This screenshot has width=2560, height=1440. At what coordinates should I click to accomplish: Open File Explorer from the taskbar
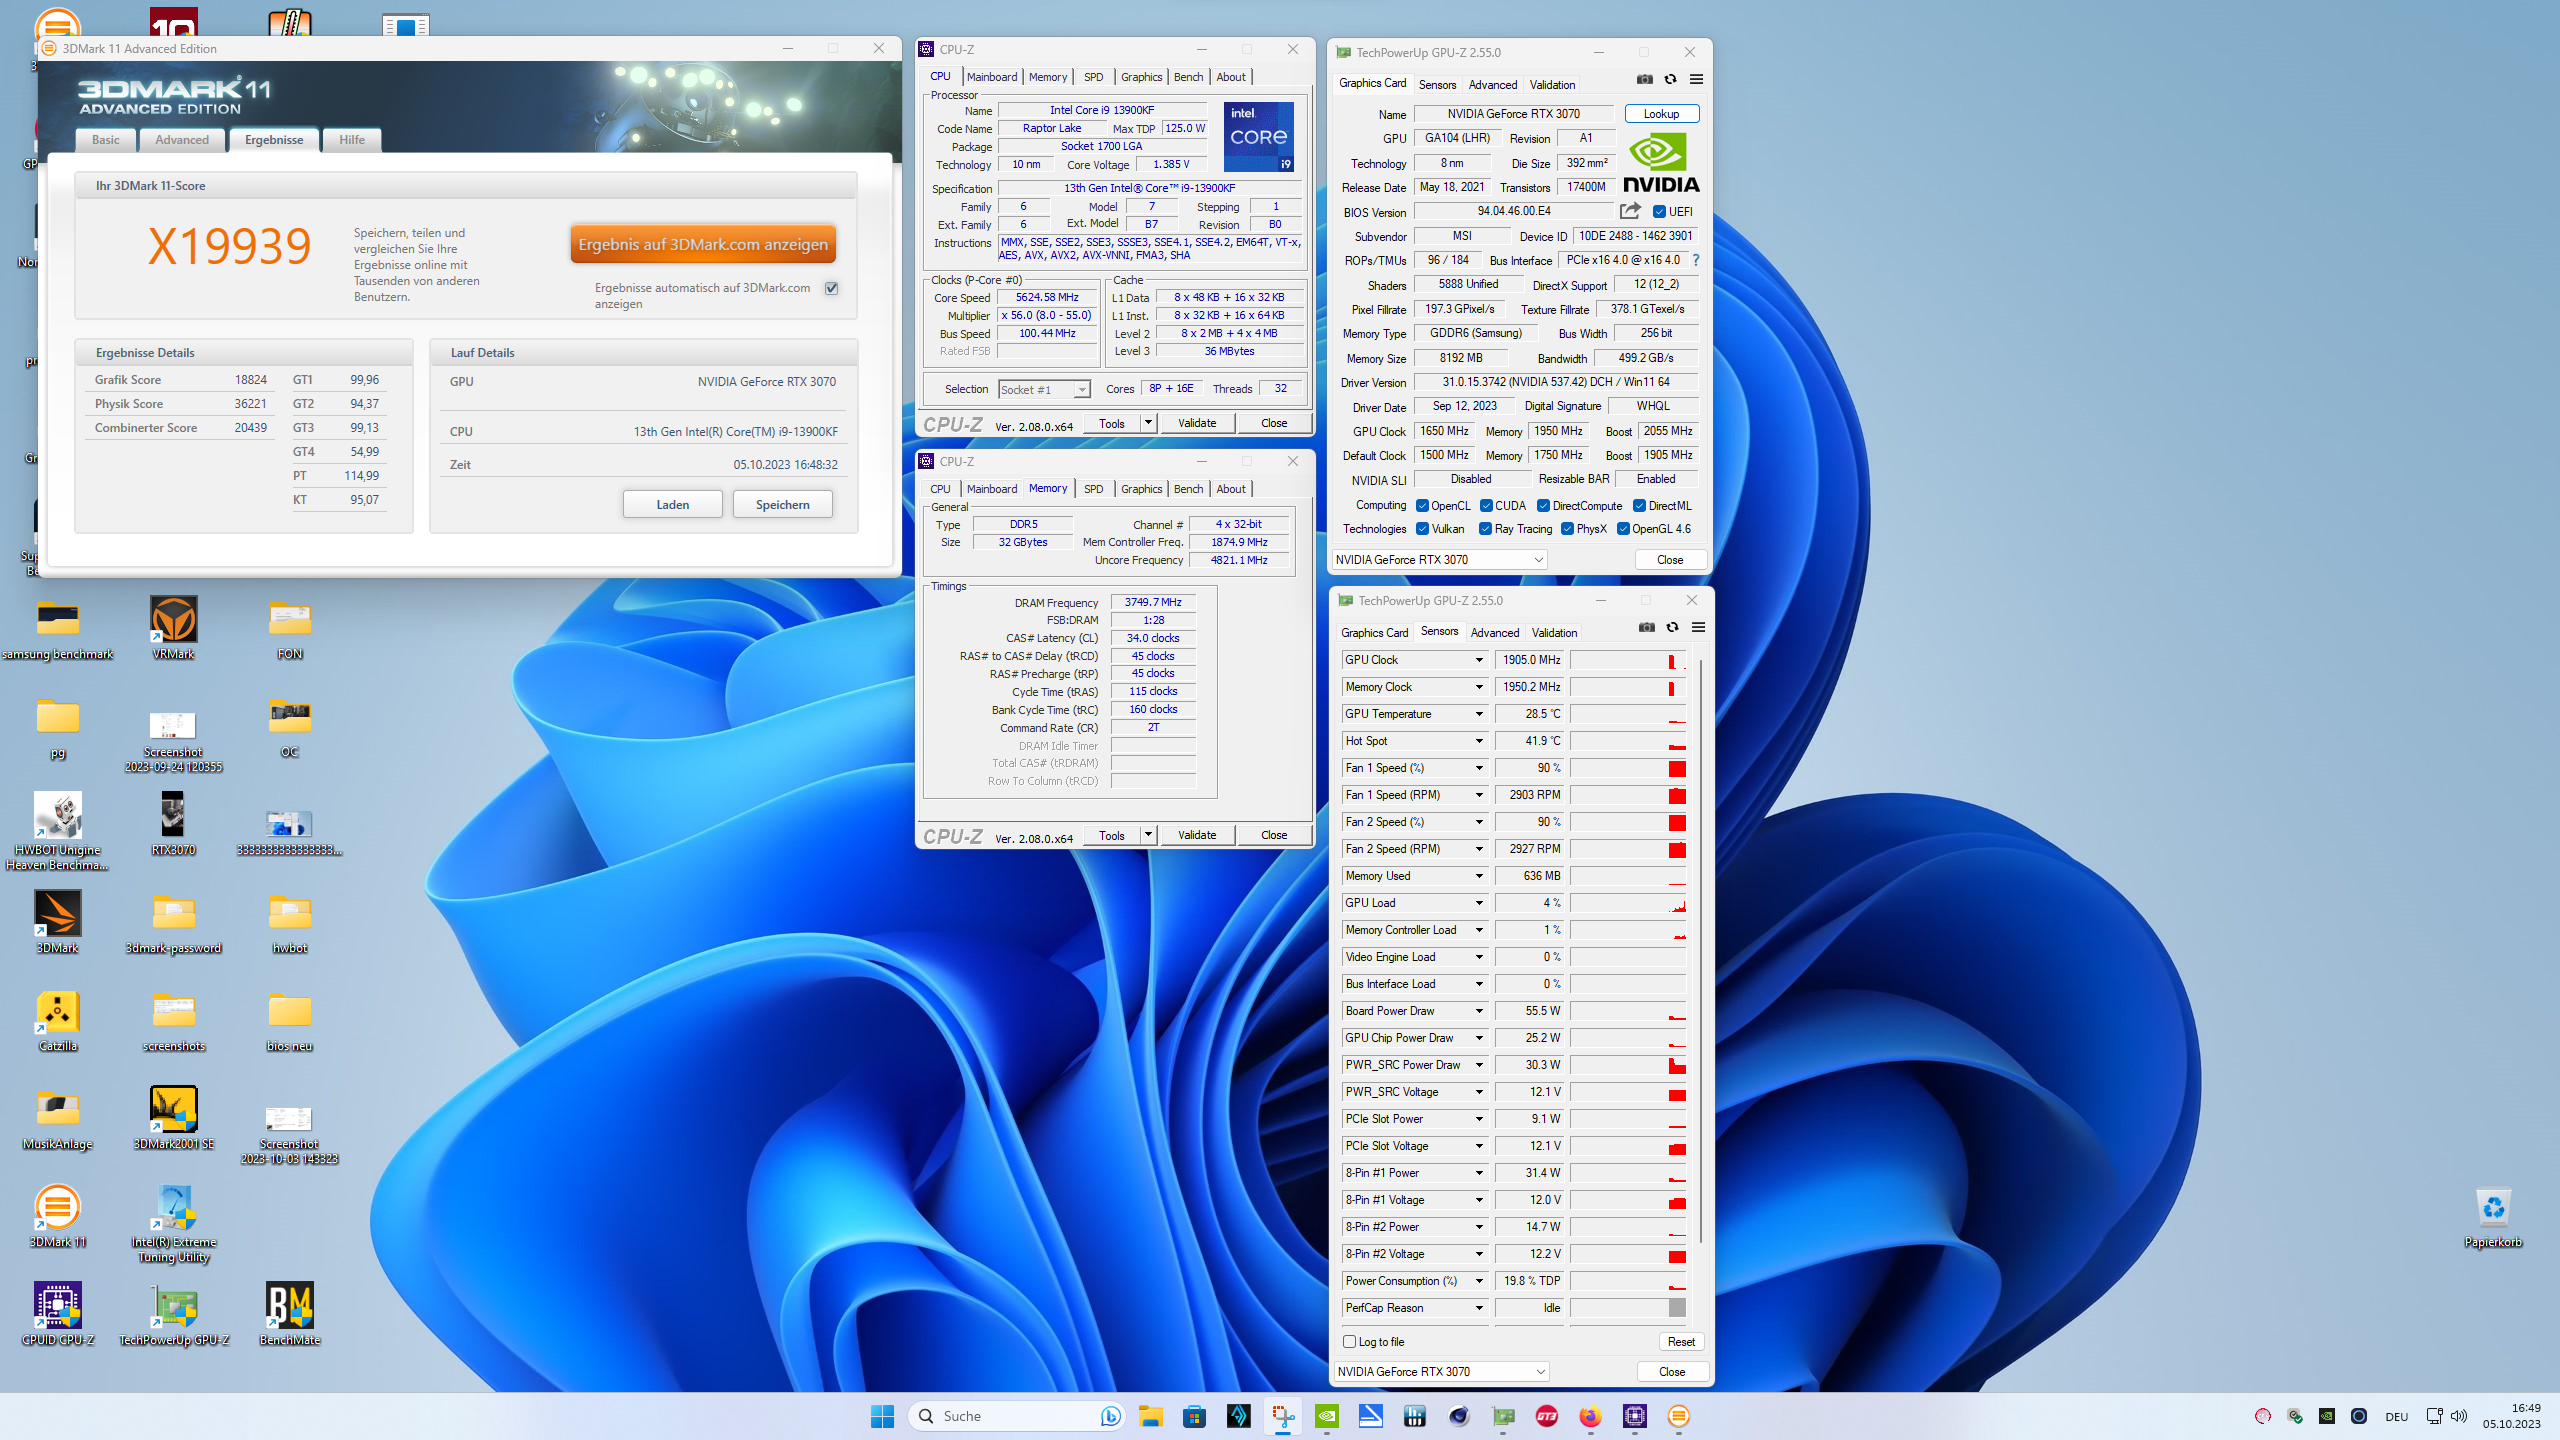pos(1150,1416)
